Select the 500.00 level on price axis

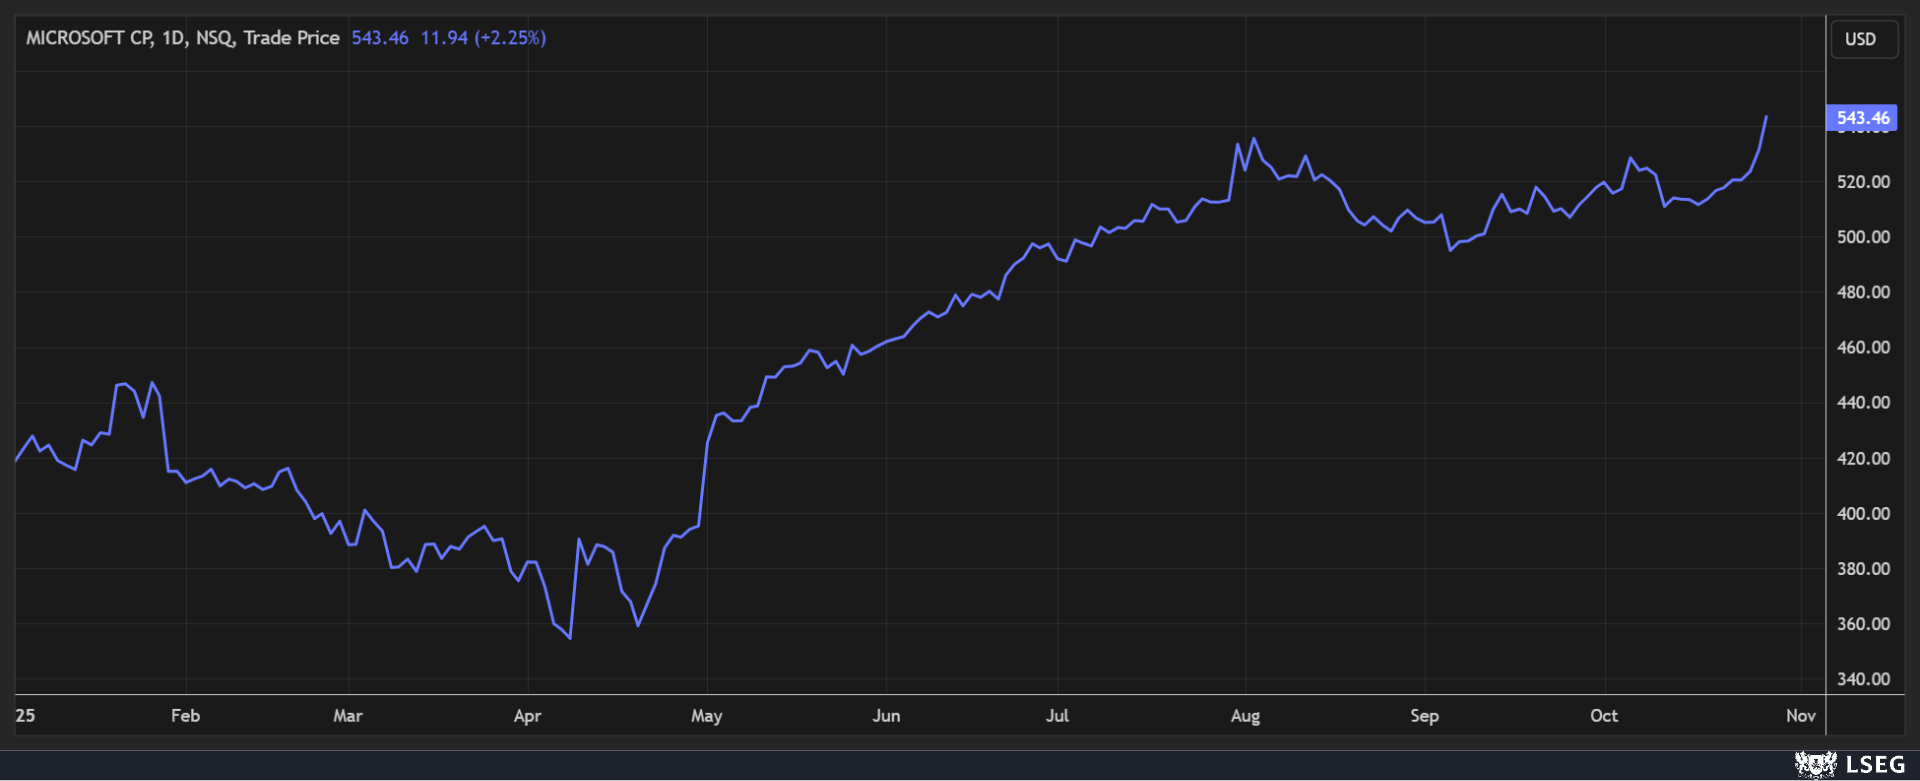[1863, 237]
